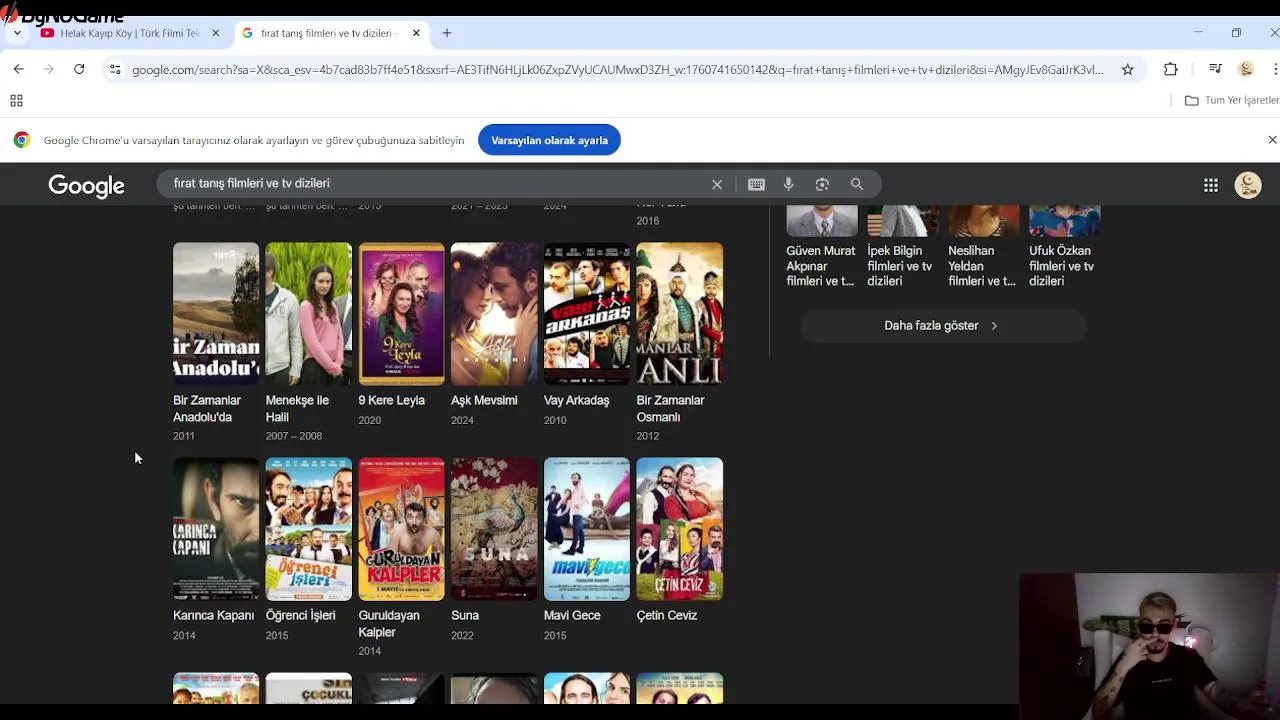Click year 2022 under Suna
Viewport: 1280px width, 720px height.
(x=462, y=635)
